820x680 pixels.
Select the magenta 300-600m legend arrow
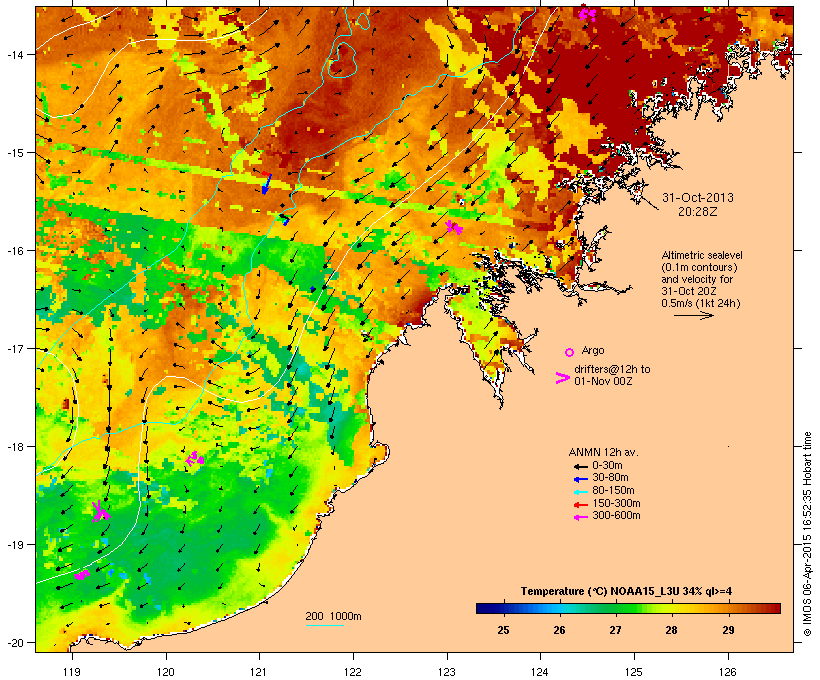580,517
